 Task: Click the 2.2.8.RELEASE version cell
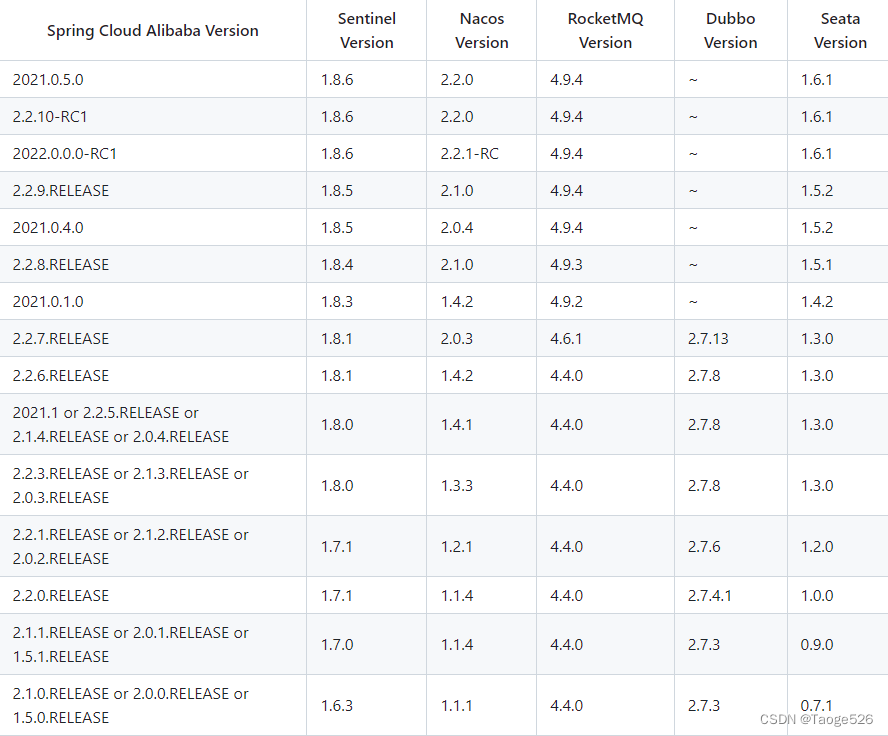(61, 265)
